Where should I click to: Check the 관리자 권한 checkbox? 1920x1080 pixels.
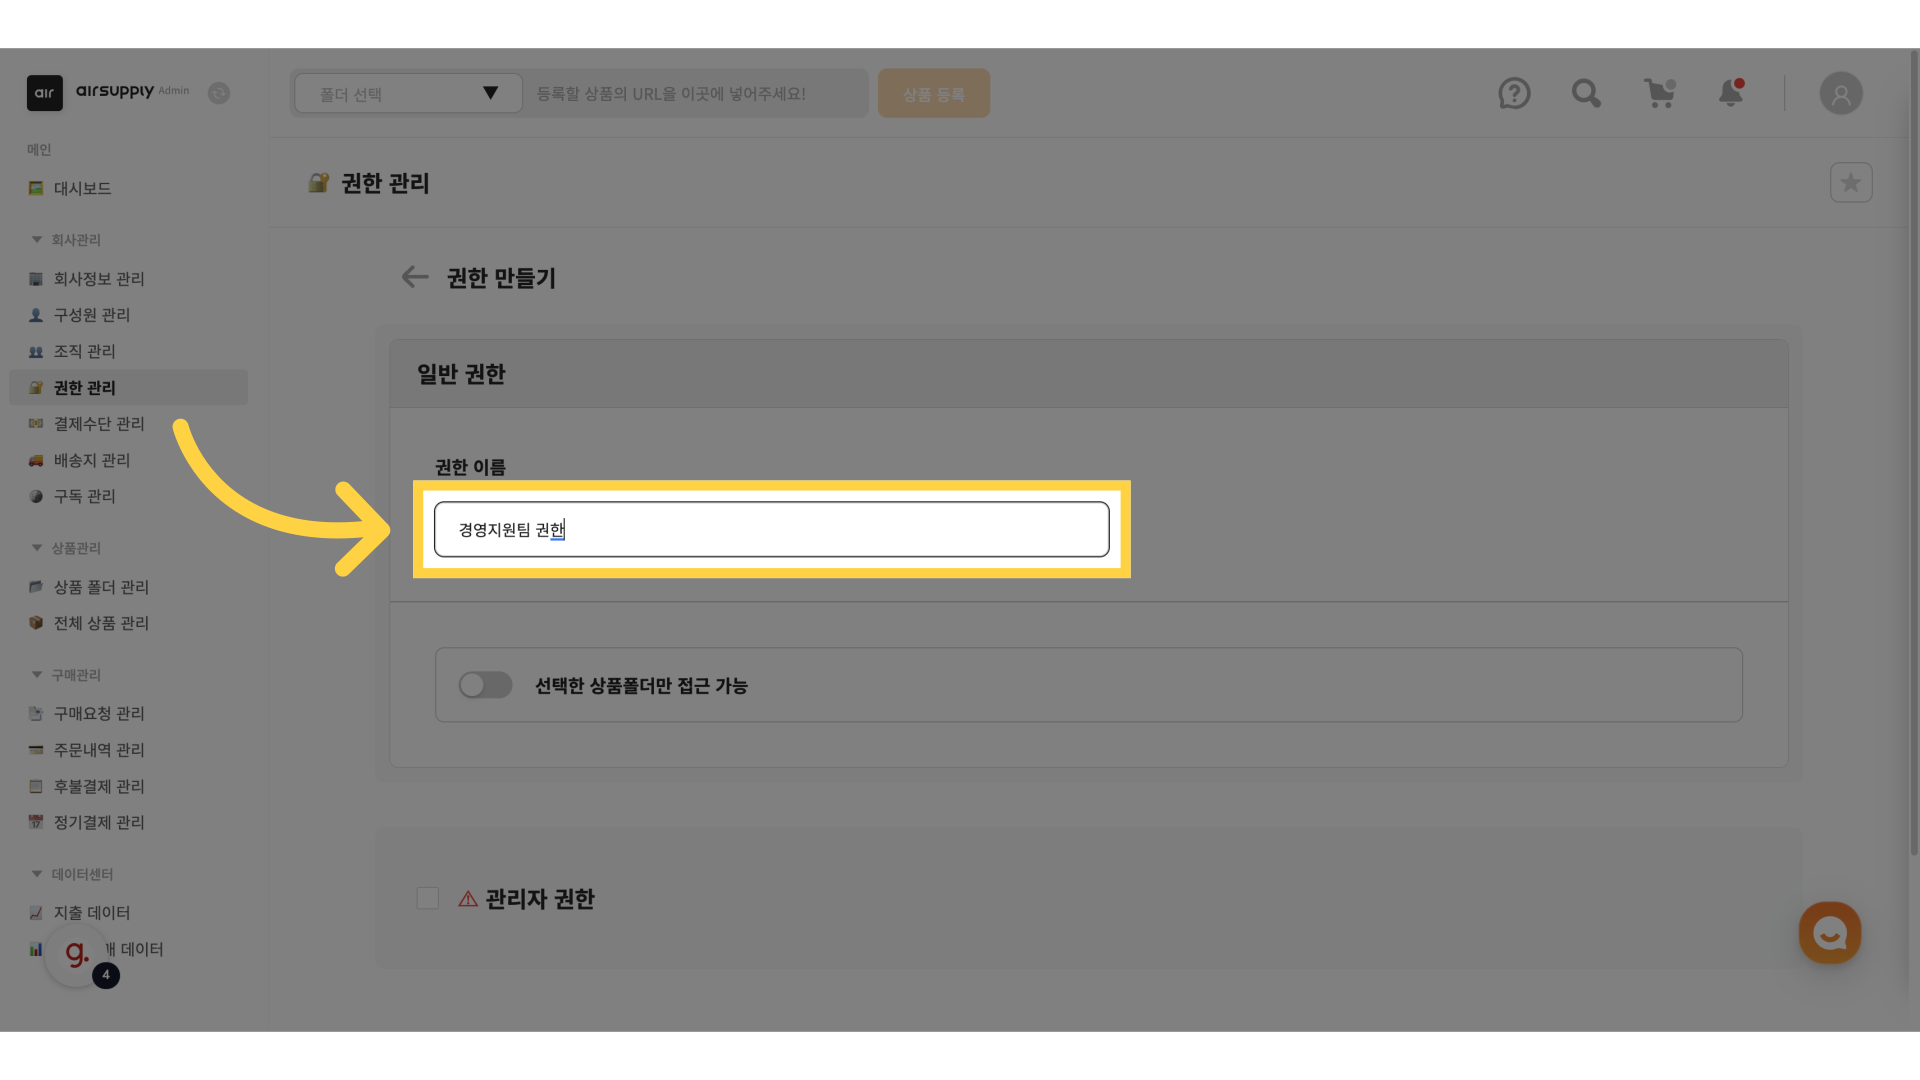[428, 898]
